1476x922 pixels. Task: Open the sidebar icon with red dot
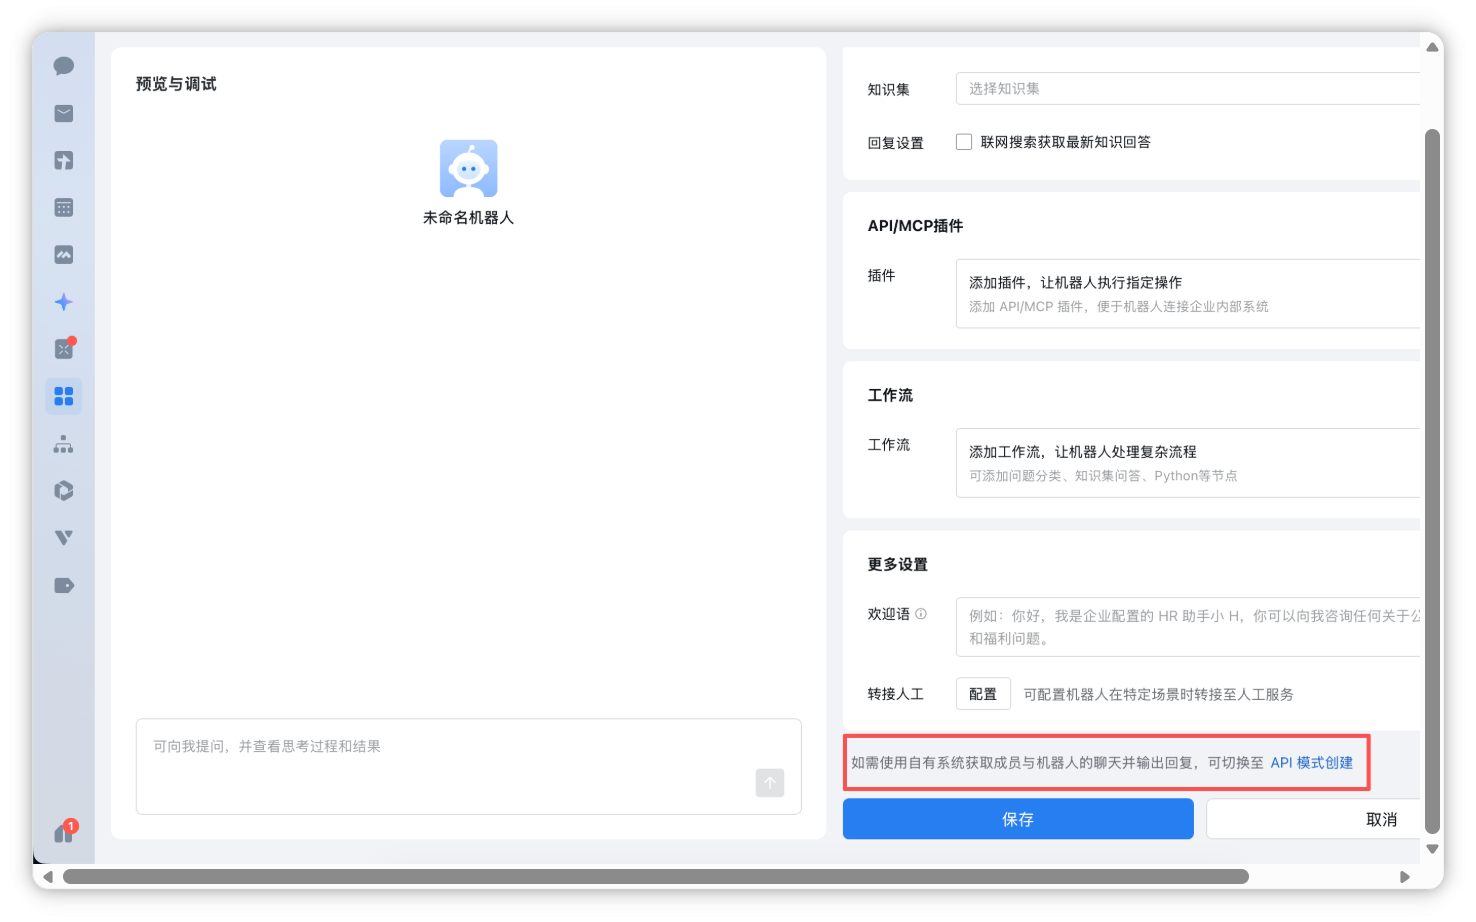click(x=64, y=349)
